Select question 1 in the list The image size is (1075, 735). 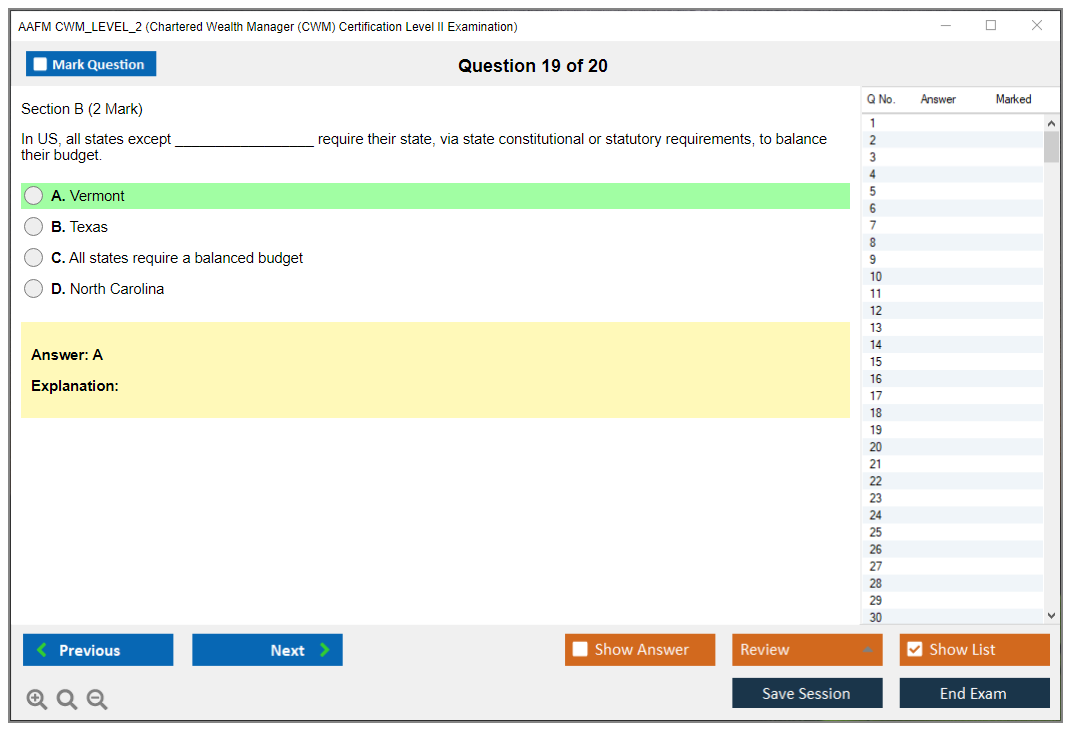(873, 123)
